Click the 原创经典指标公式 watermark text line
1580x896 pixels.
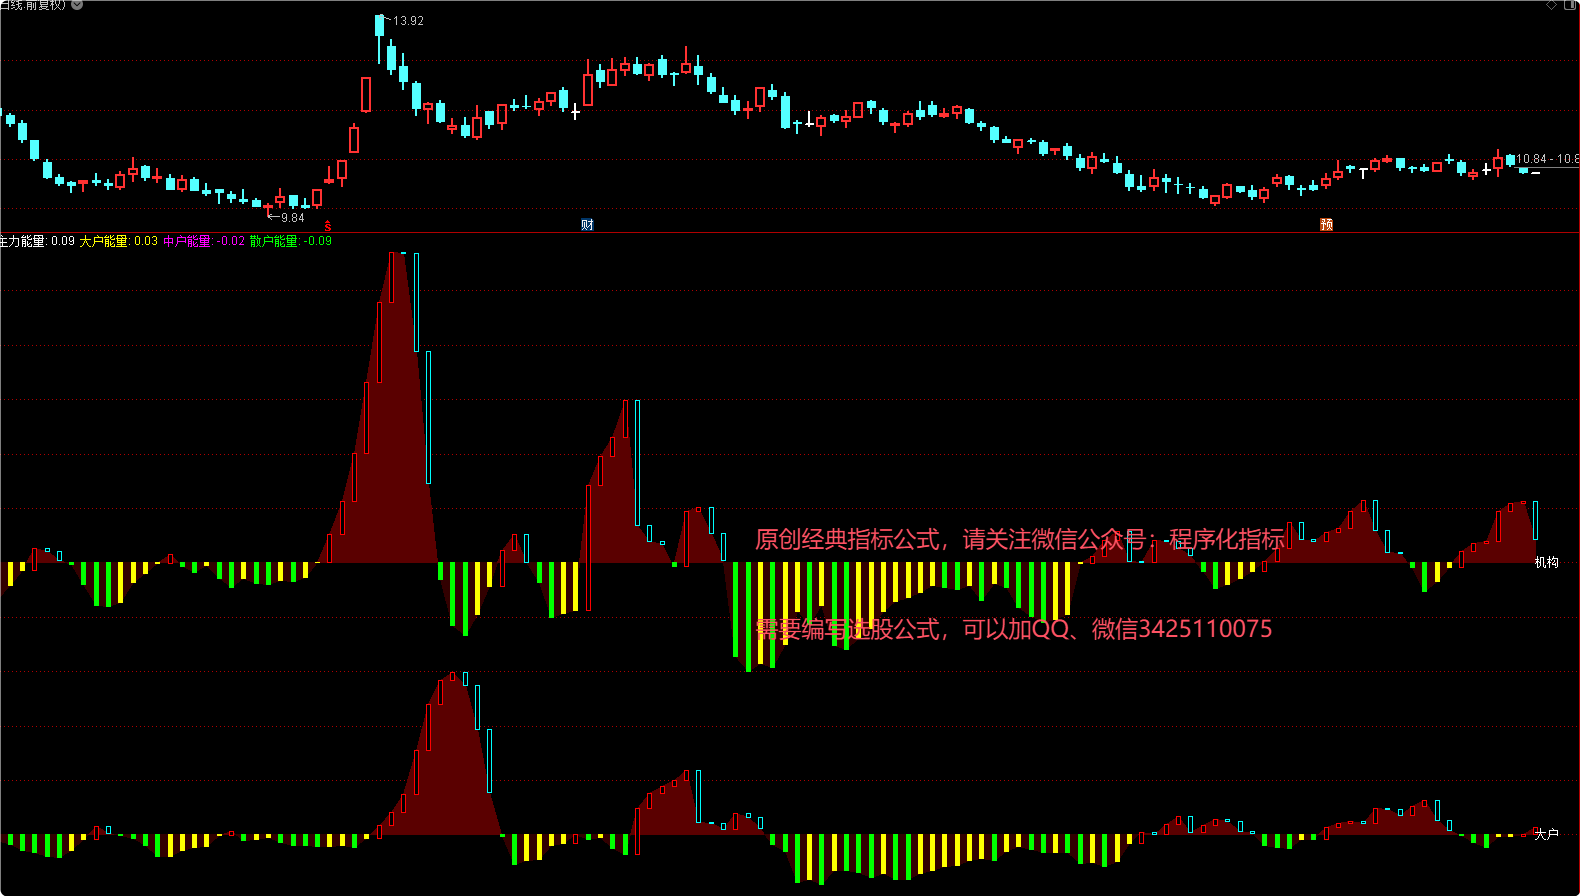coord(1019,540)
